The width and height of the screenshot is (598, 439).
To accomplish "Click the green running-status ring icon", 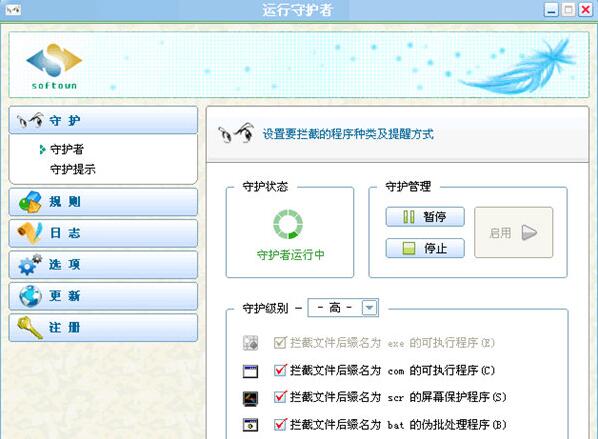I will pyautogui.click(x=288, y=224).
